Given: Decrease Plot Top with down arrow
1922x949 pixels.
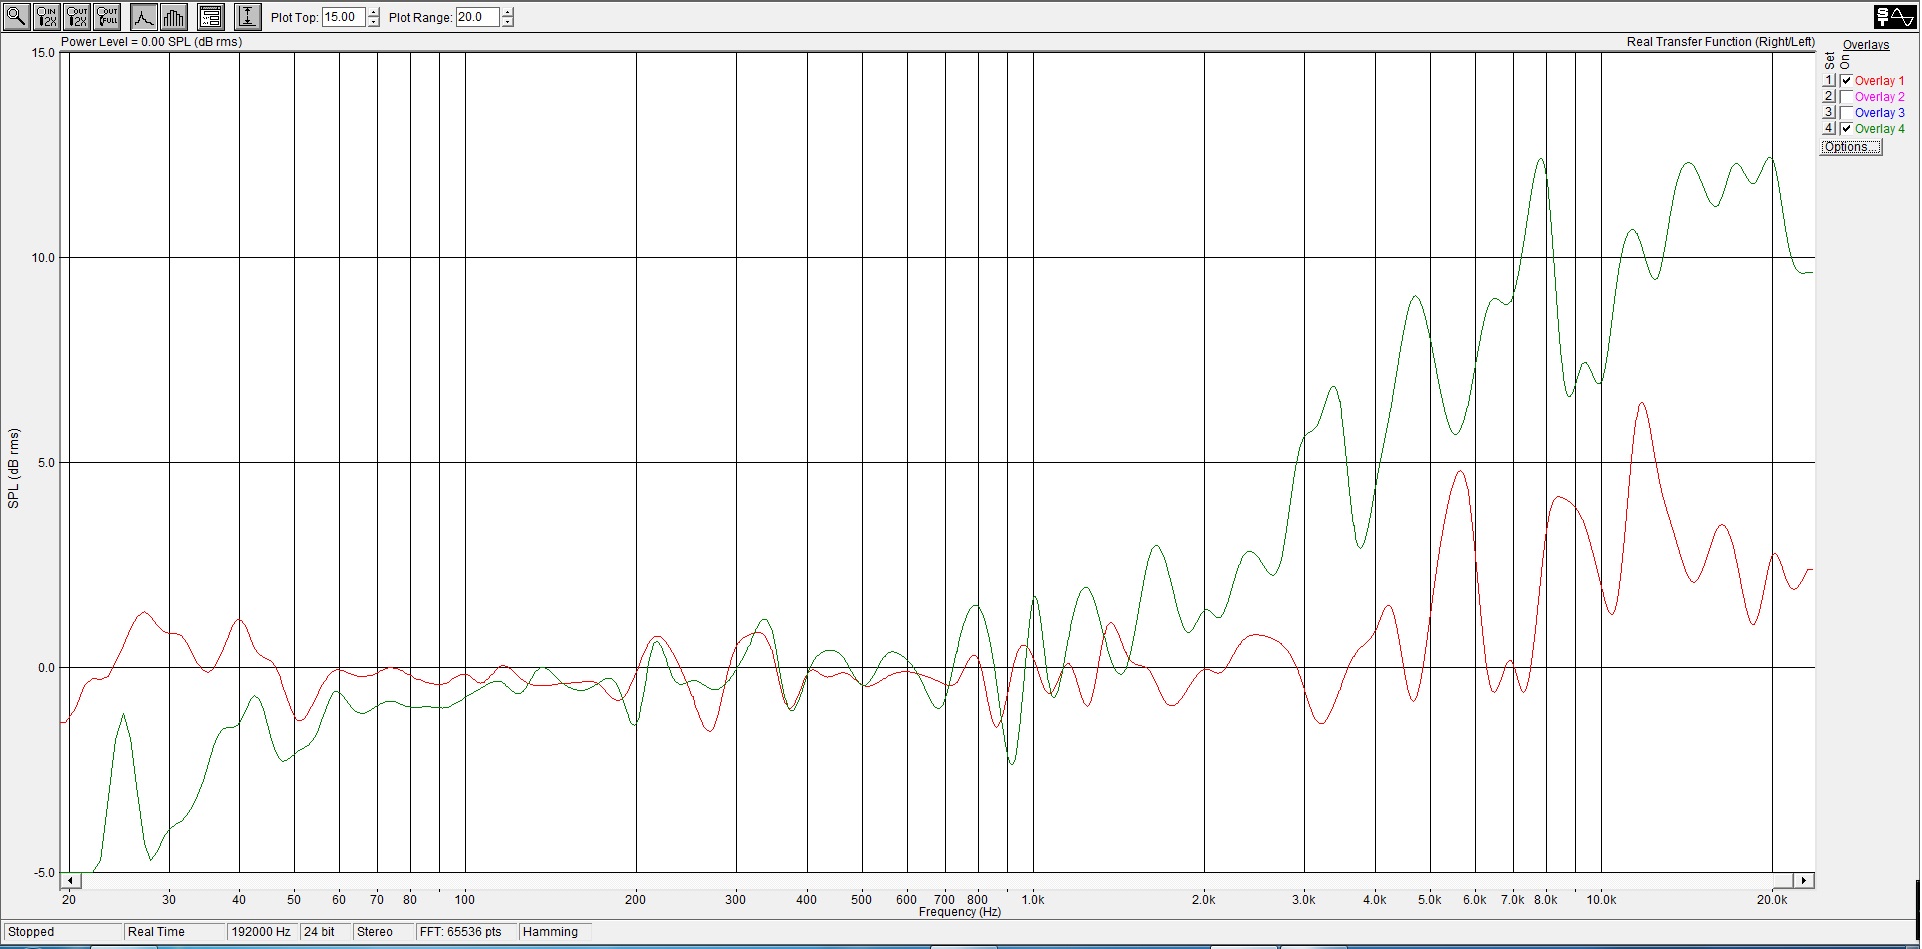Looking at the screenshot, I should [373, 22].
